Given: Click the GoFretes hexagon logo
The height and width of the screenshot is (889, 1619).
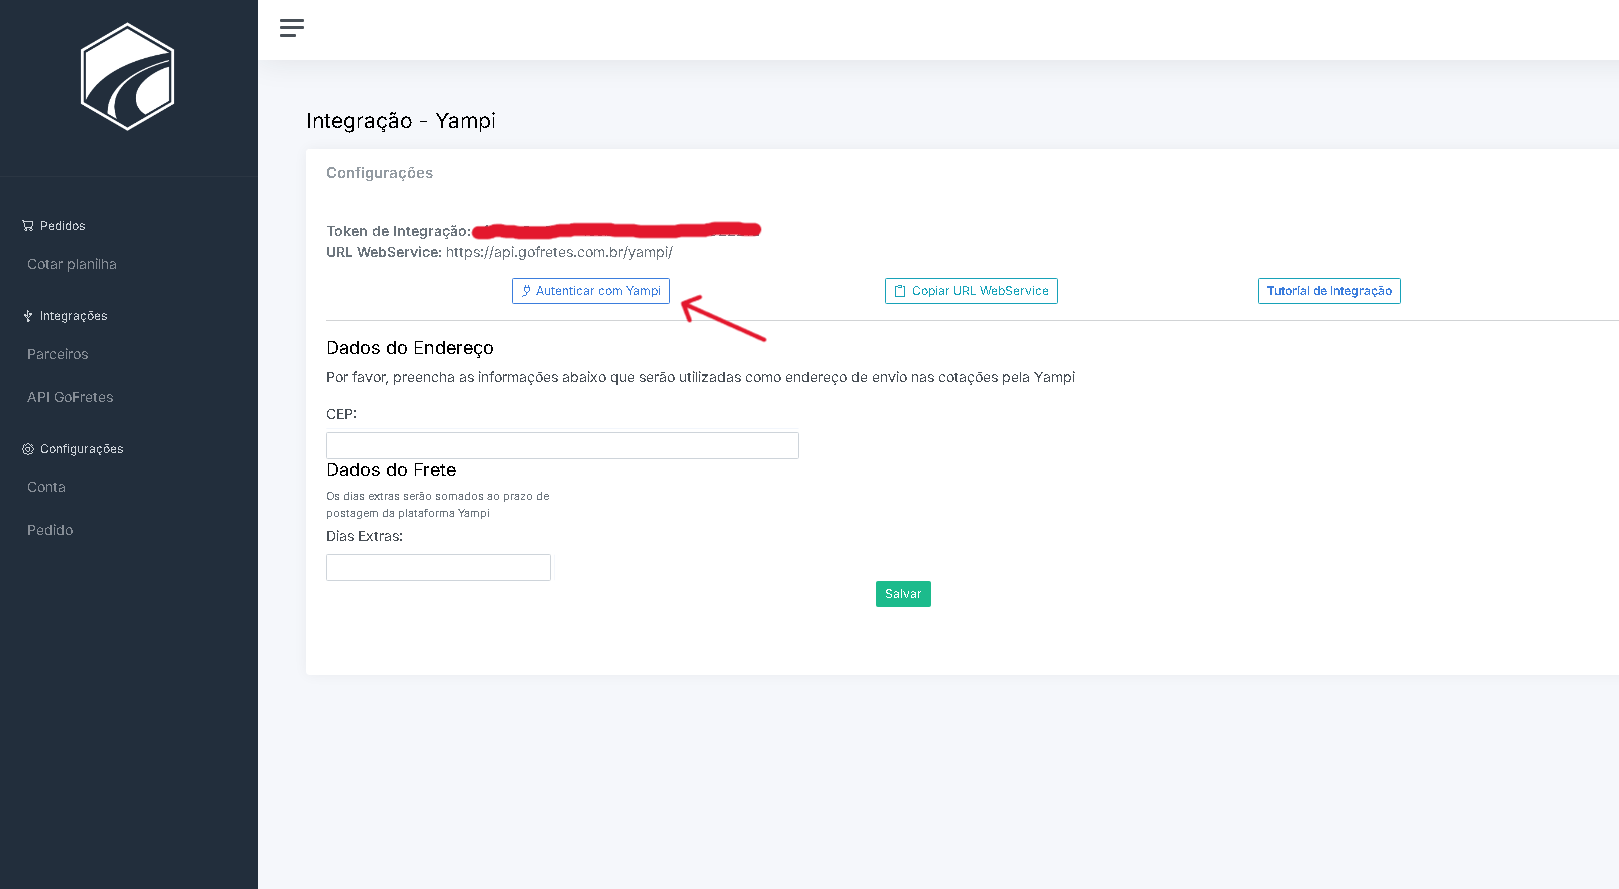Looking at the screenshot, I should (128, 77).
